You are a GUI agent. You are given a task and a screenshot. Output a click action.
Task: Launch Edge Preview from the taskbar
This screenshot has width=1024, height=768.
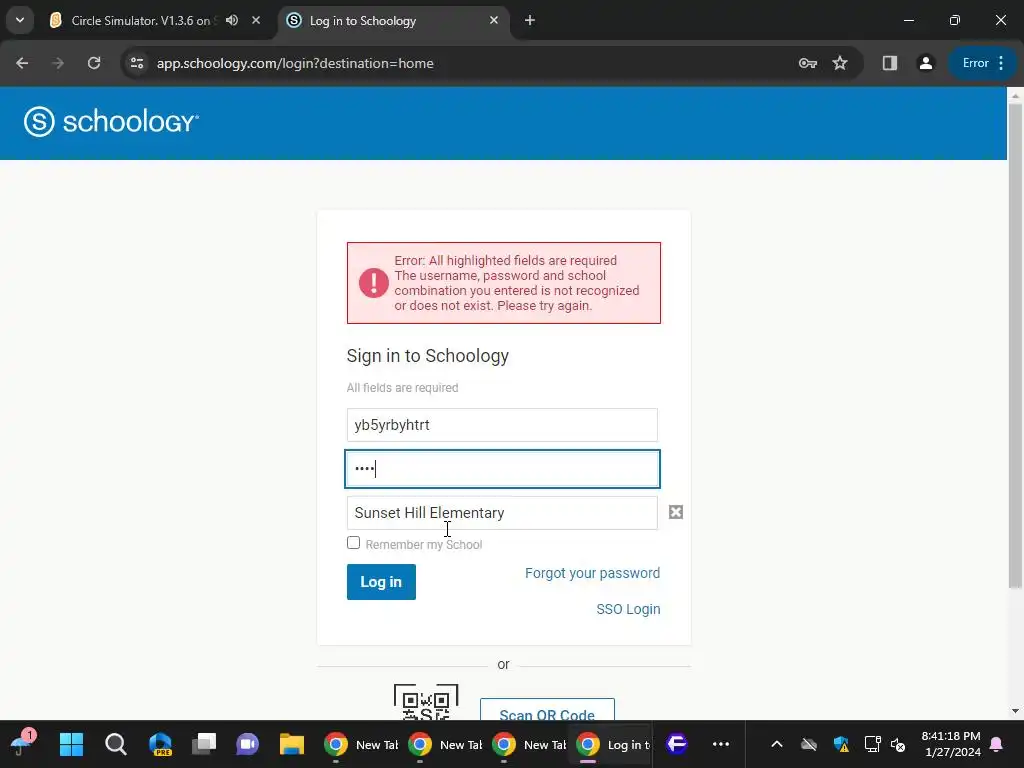[160, 744]
